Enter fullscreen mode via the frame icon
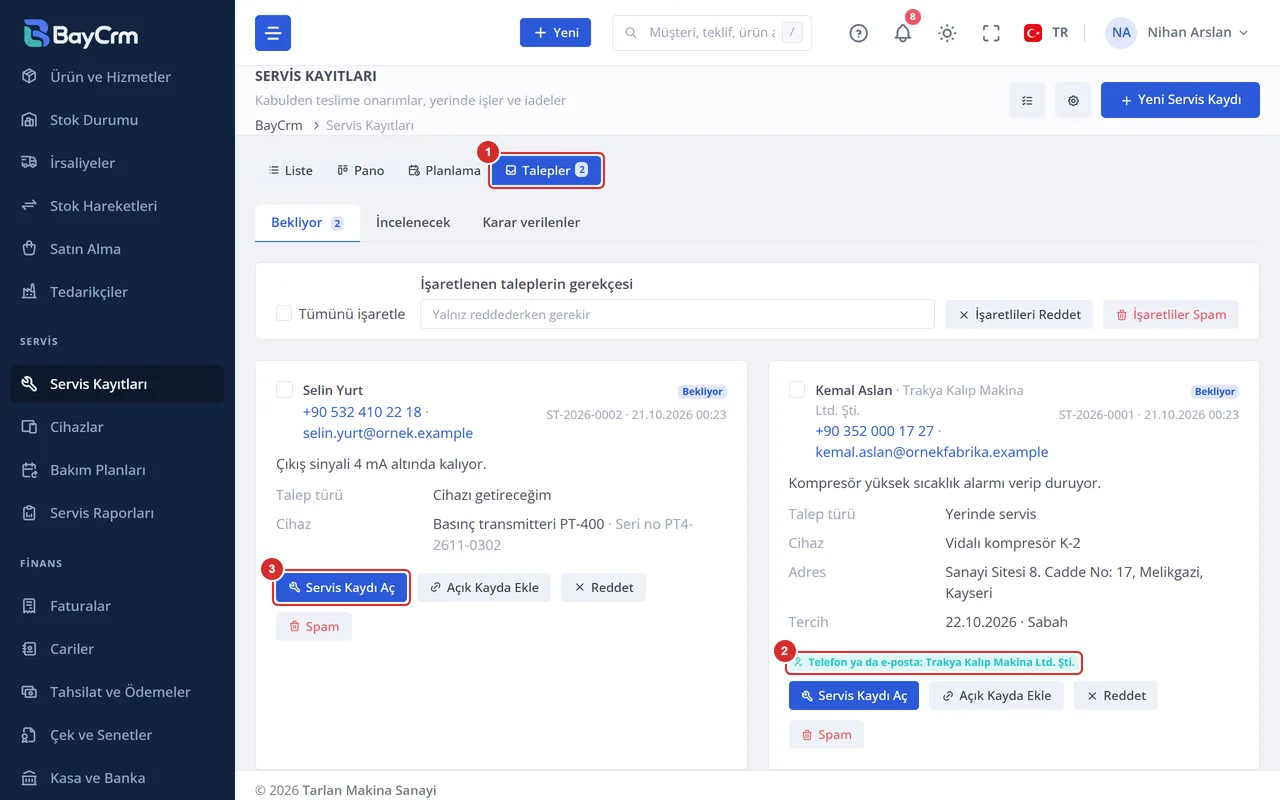Image resolution: width=1280 pixels, height=800 pixels. click(x=991, y=33)
